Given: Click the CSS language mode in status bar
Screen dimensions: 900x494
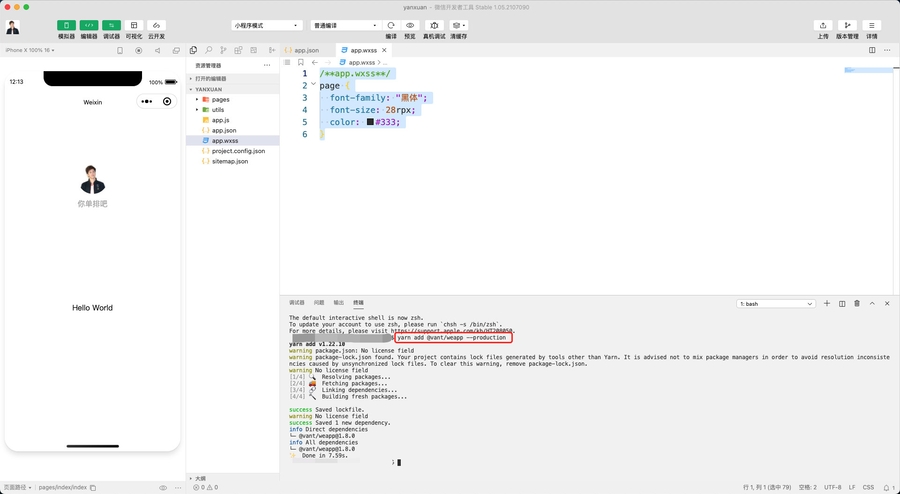Looking at the screenshot, I should tap(868, 487).
